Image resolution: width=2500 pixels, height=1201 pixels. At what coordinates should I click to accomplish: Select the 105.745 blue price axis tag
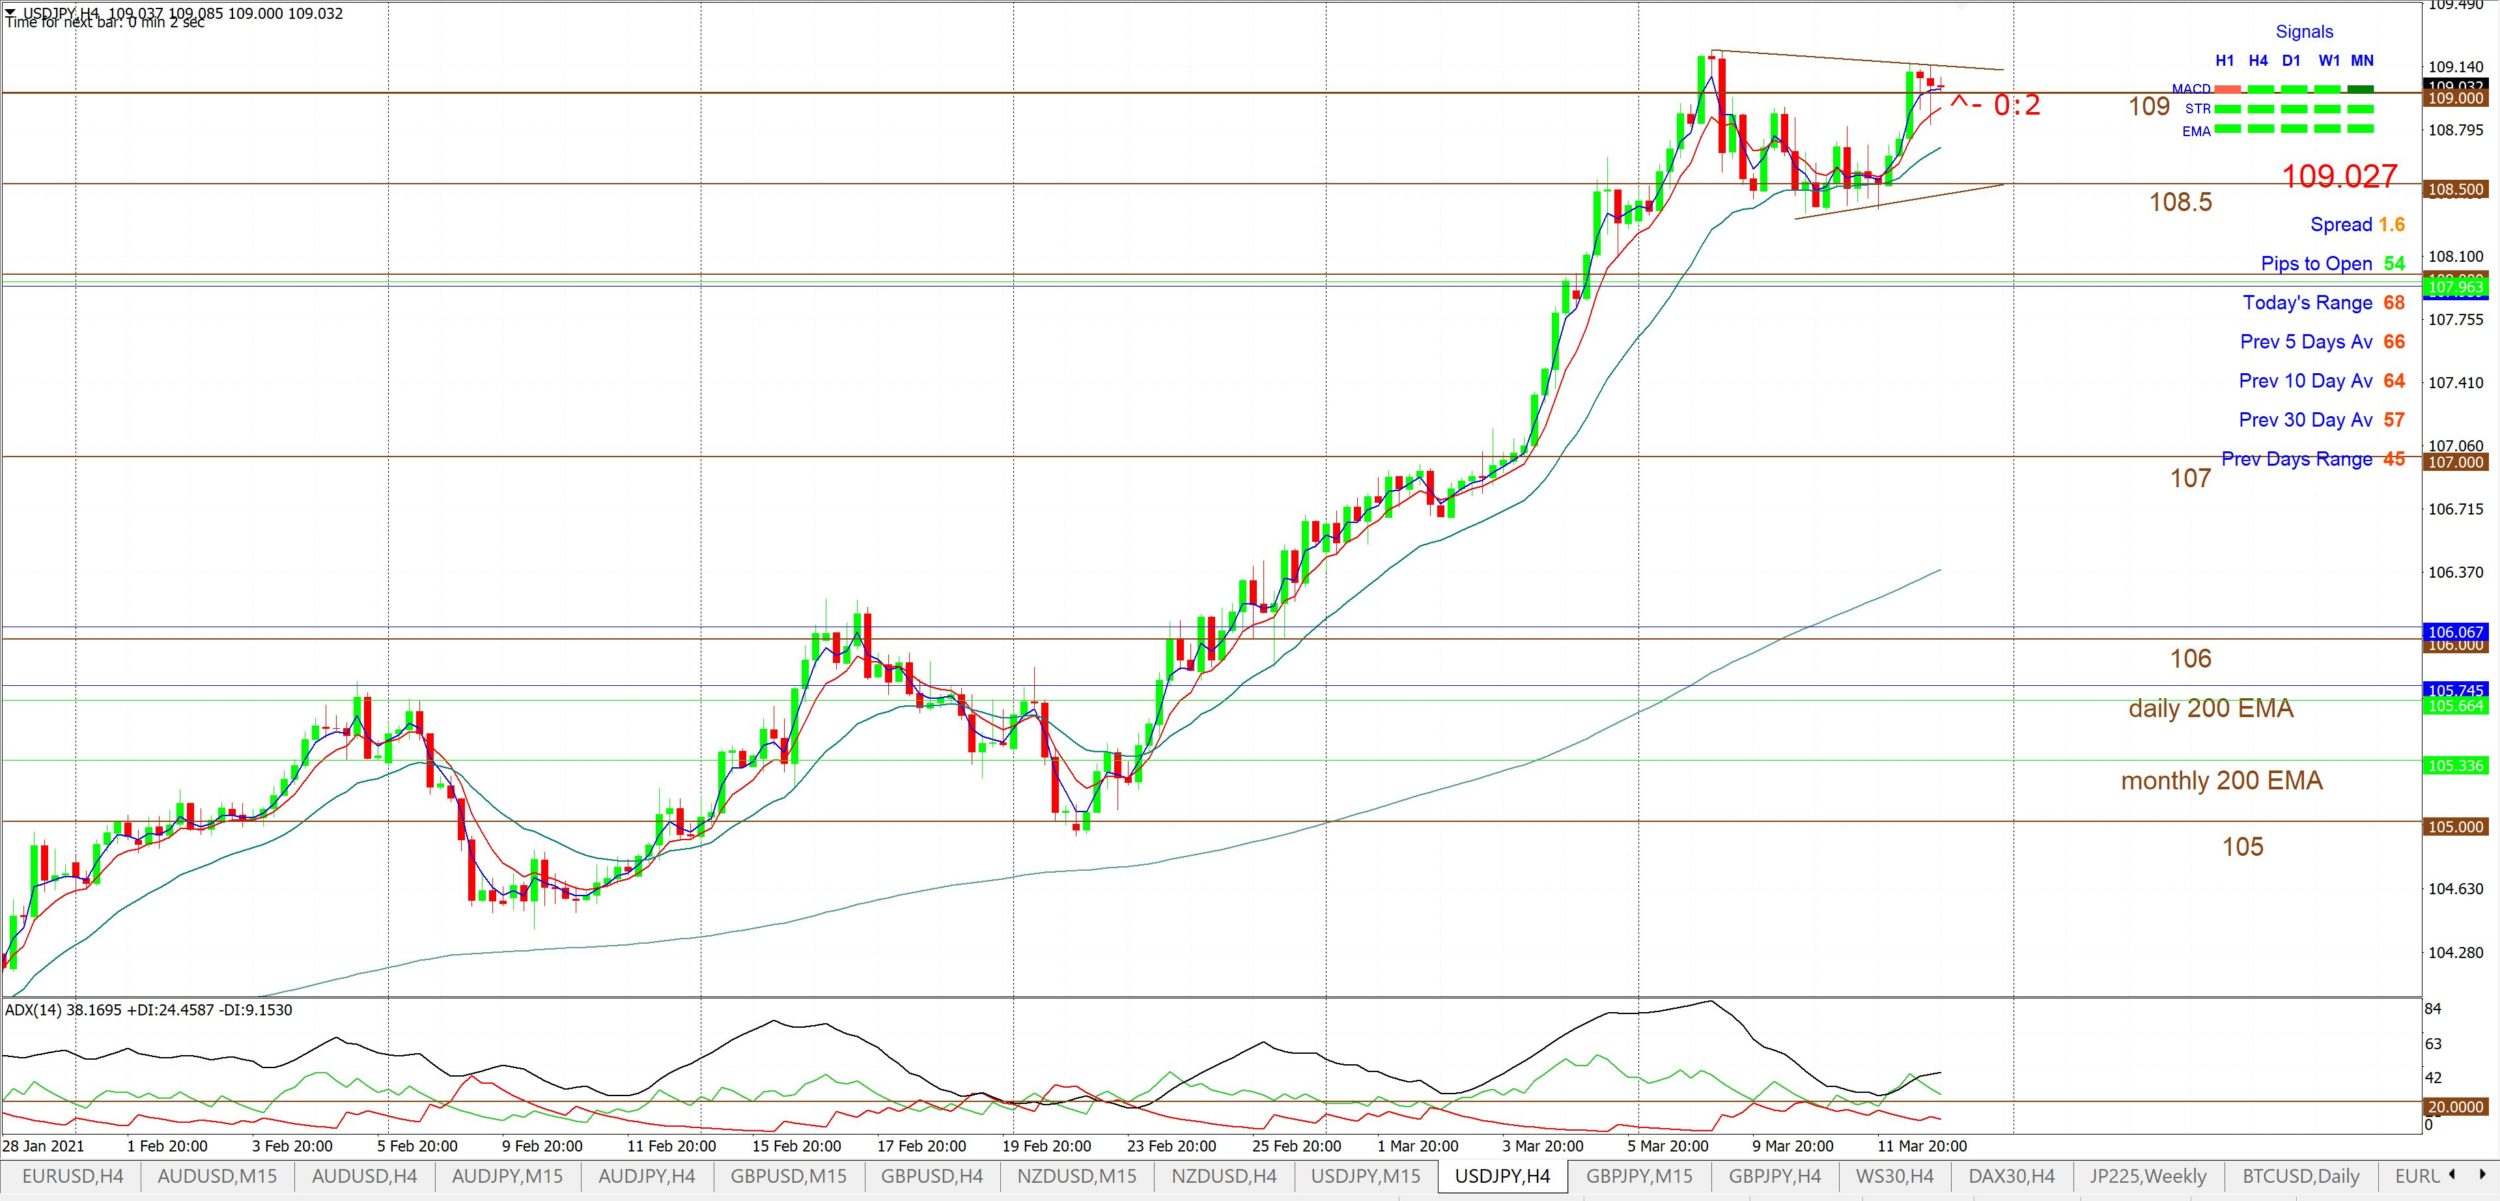coord(2456,690)
